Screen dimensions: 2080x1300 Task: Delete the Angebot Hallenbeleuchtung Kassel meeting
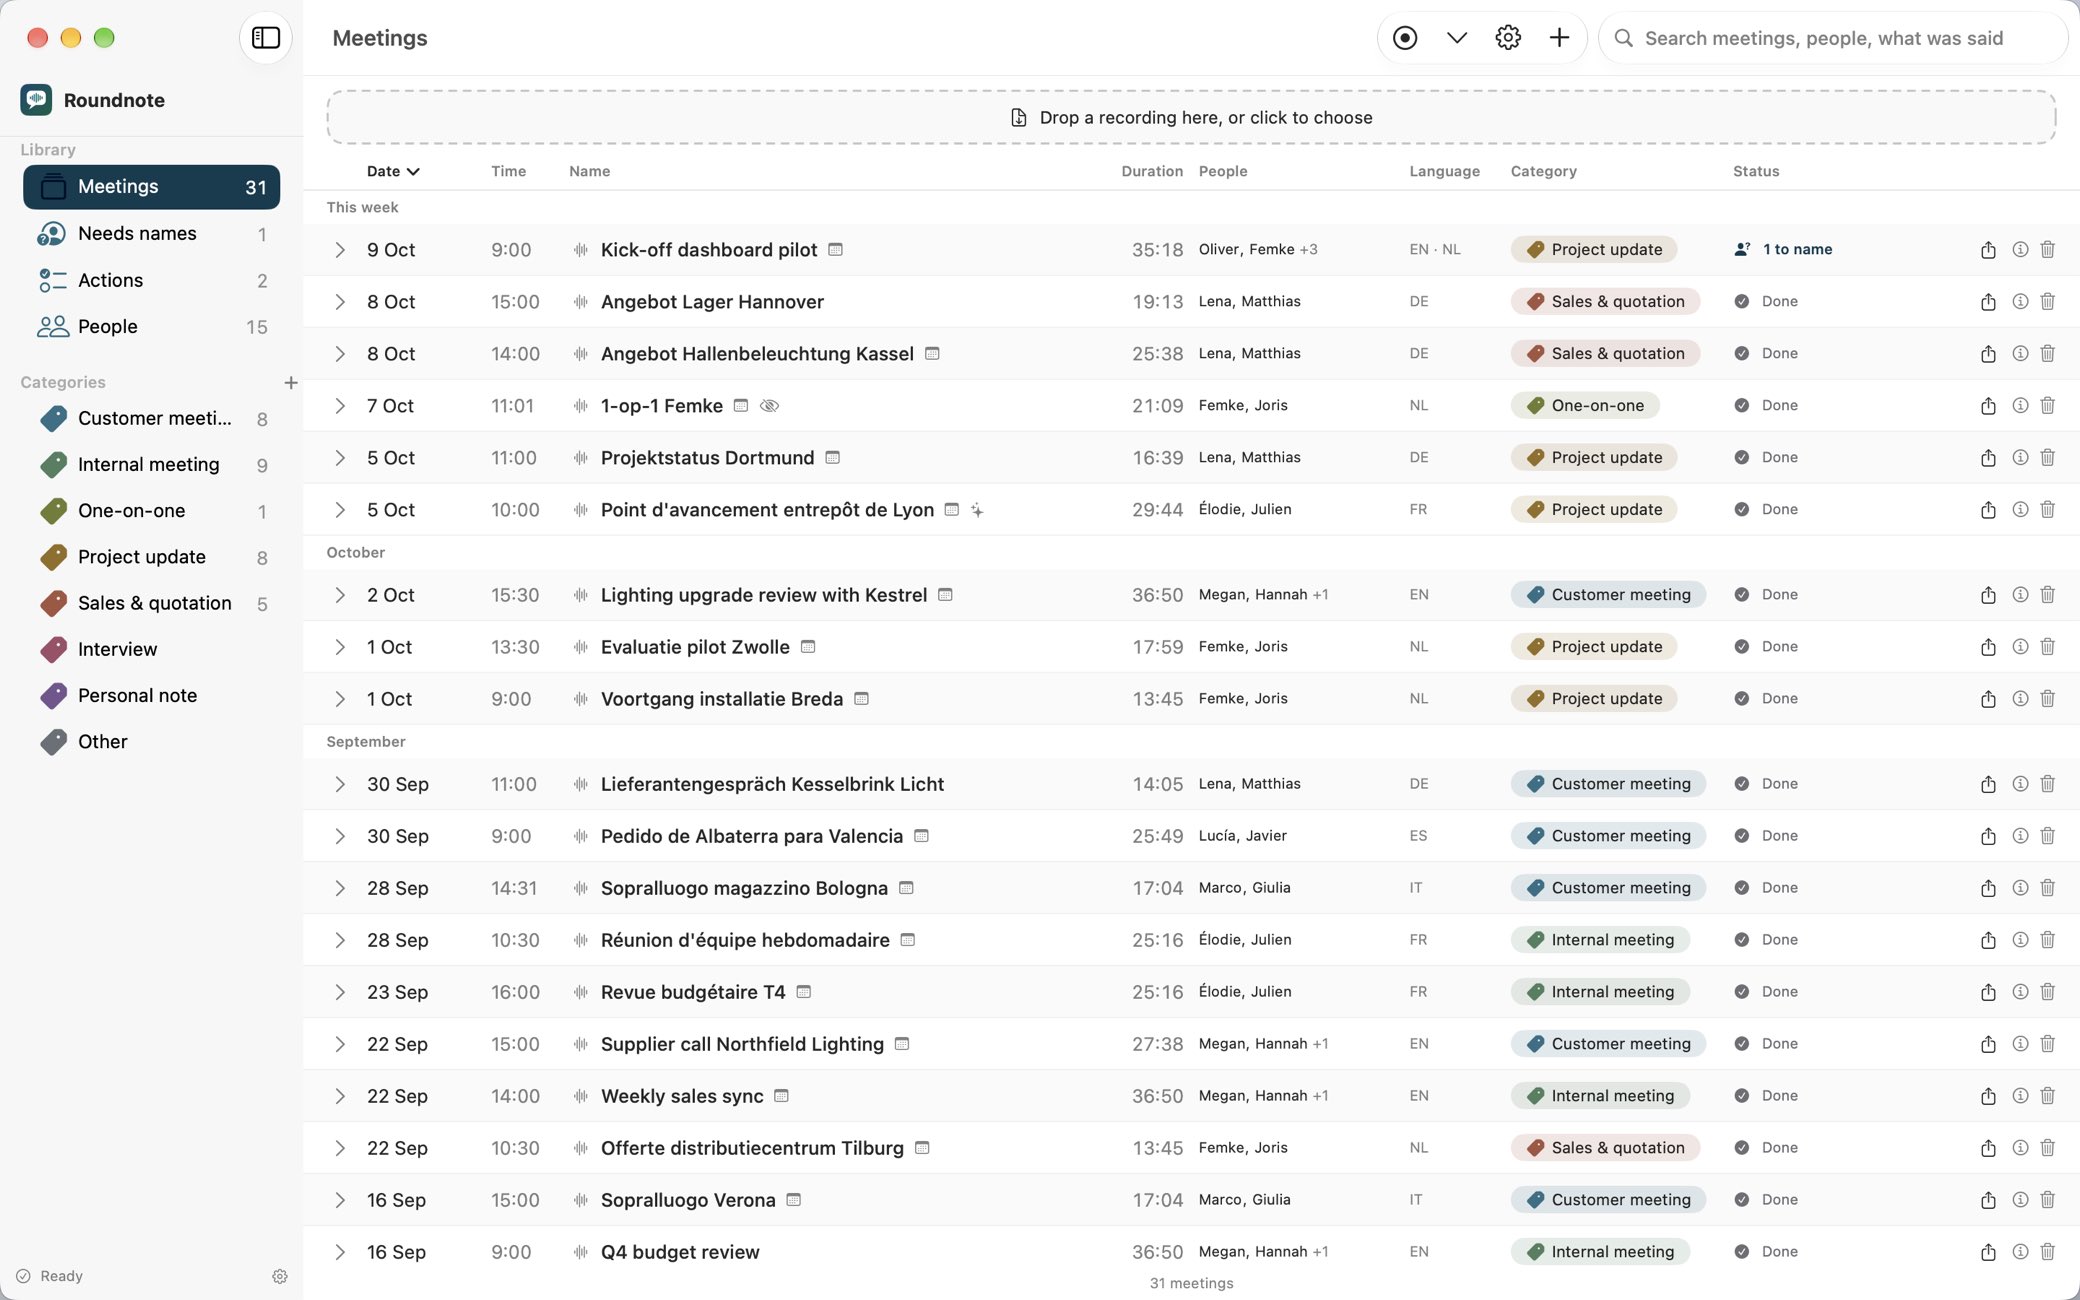tap(2047, 353)
